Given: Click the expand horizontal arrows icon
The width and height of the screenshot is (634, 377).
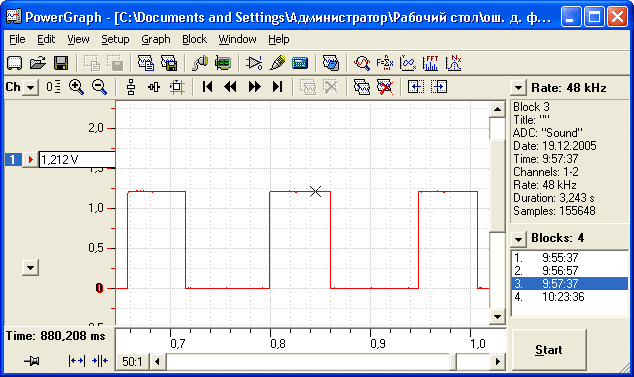Looking at the screenshot, I should (76, 360).
